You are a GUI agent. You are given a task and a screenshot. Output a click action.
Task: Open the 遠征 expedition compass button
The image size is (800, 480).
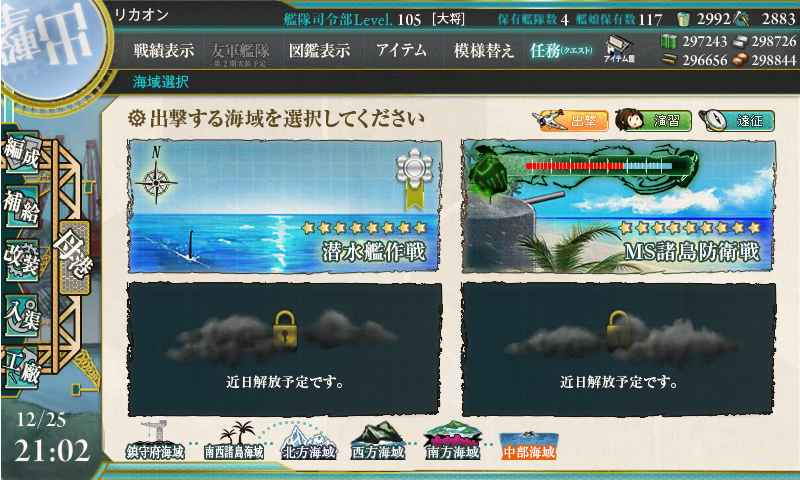tap(737, 120)
